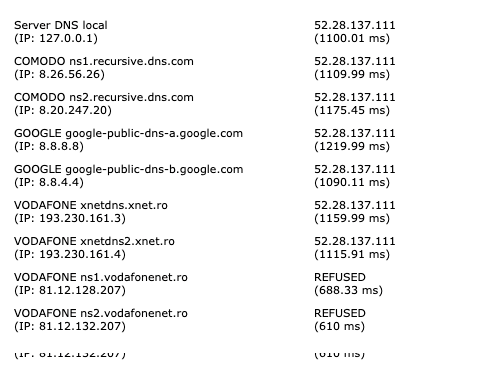
Task: Click the REFUSED result for ns2.vodafonenet.ro
Action: coord(340,313)
